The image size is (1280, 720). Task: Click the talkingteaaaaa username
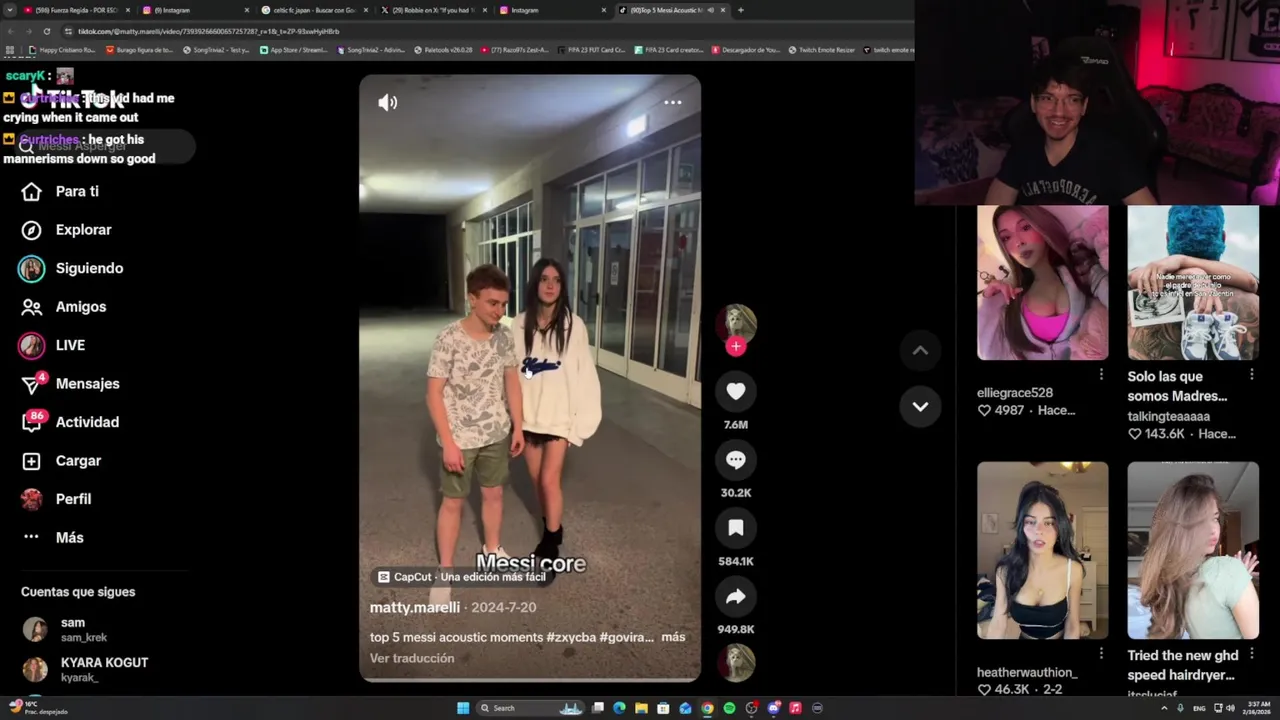1168,416
